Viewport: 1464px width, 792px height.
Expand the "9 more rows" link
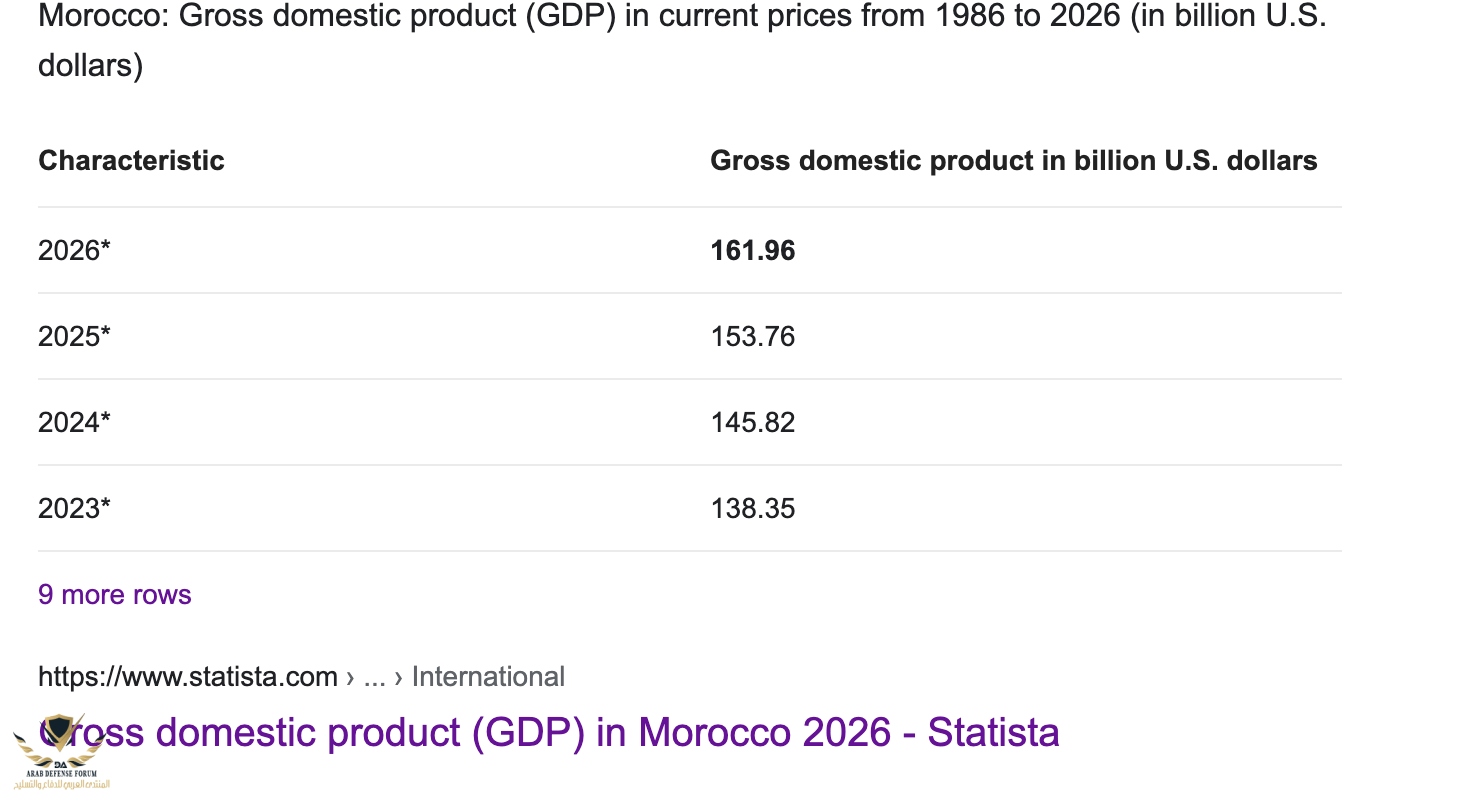click(x=114, y=595)
